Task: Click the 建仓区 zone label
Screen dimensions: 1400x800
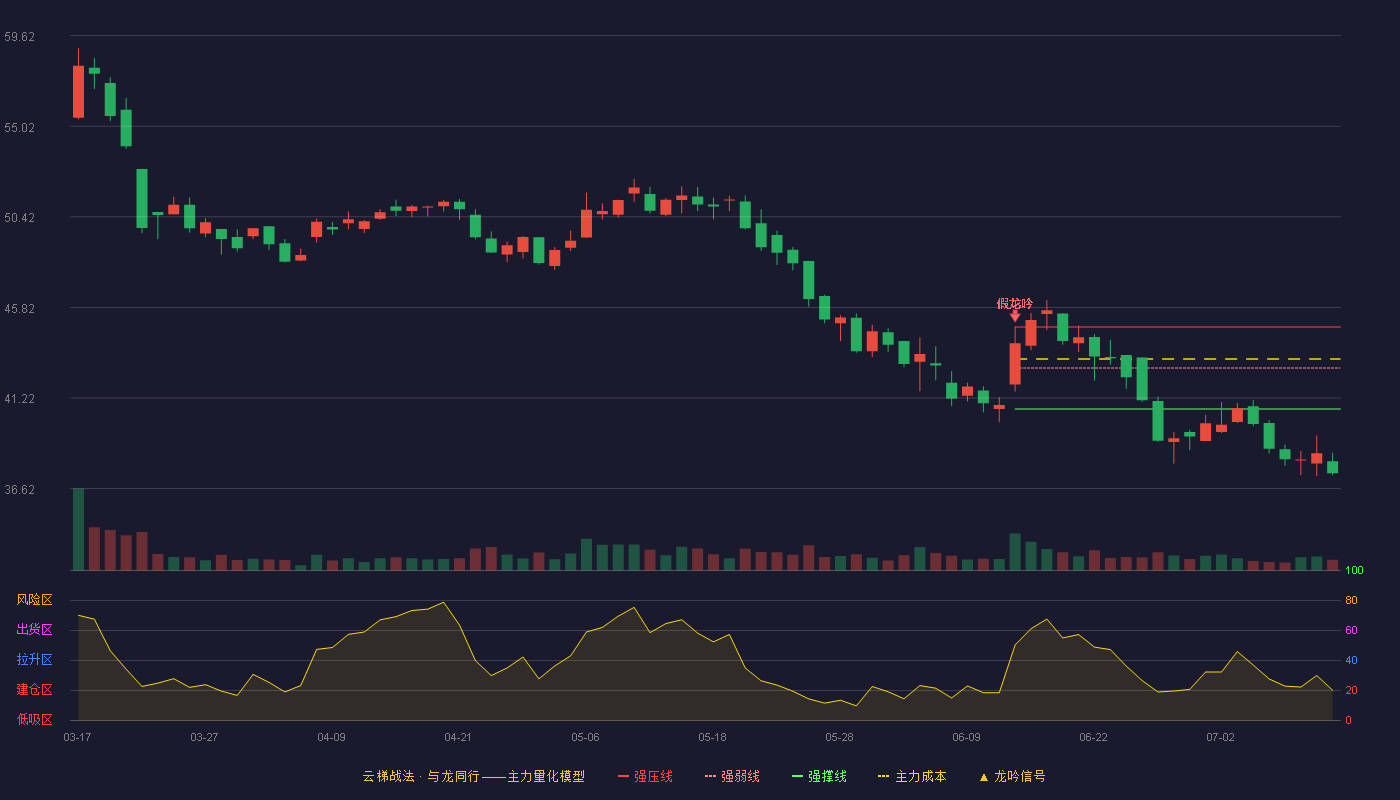Action: click(x=34, y=690)
